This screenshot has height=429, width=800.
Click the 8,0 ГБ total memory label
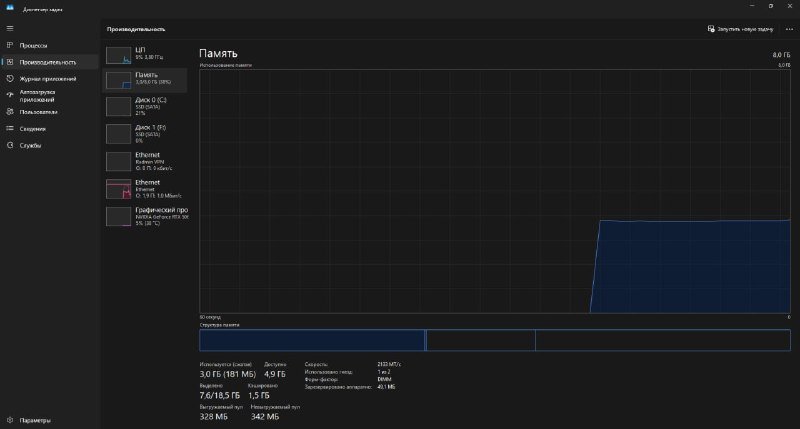[x=781, y=55]
